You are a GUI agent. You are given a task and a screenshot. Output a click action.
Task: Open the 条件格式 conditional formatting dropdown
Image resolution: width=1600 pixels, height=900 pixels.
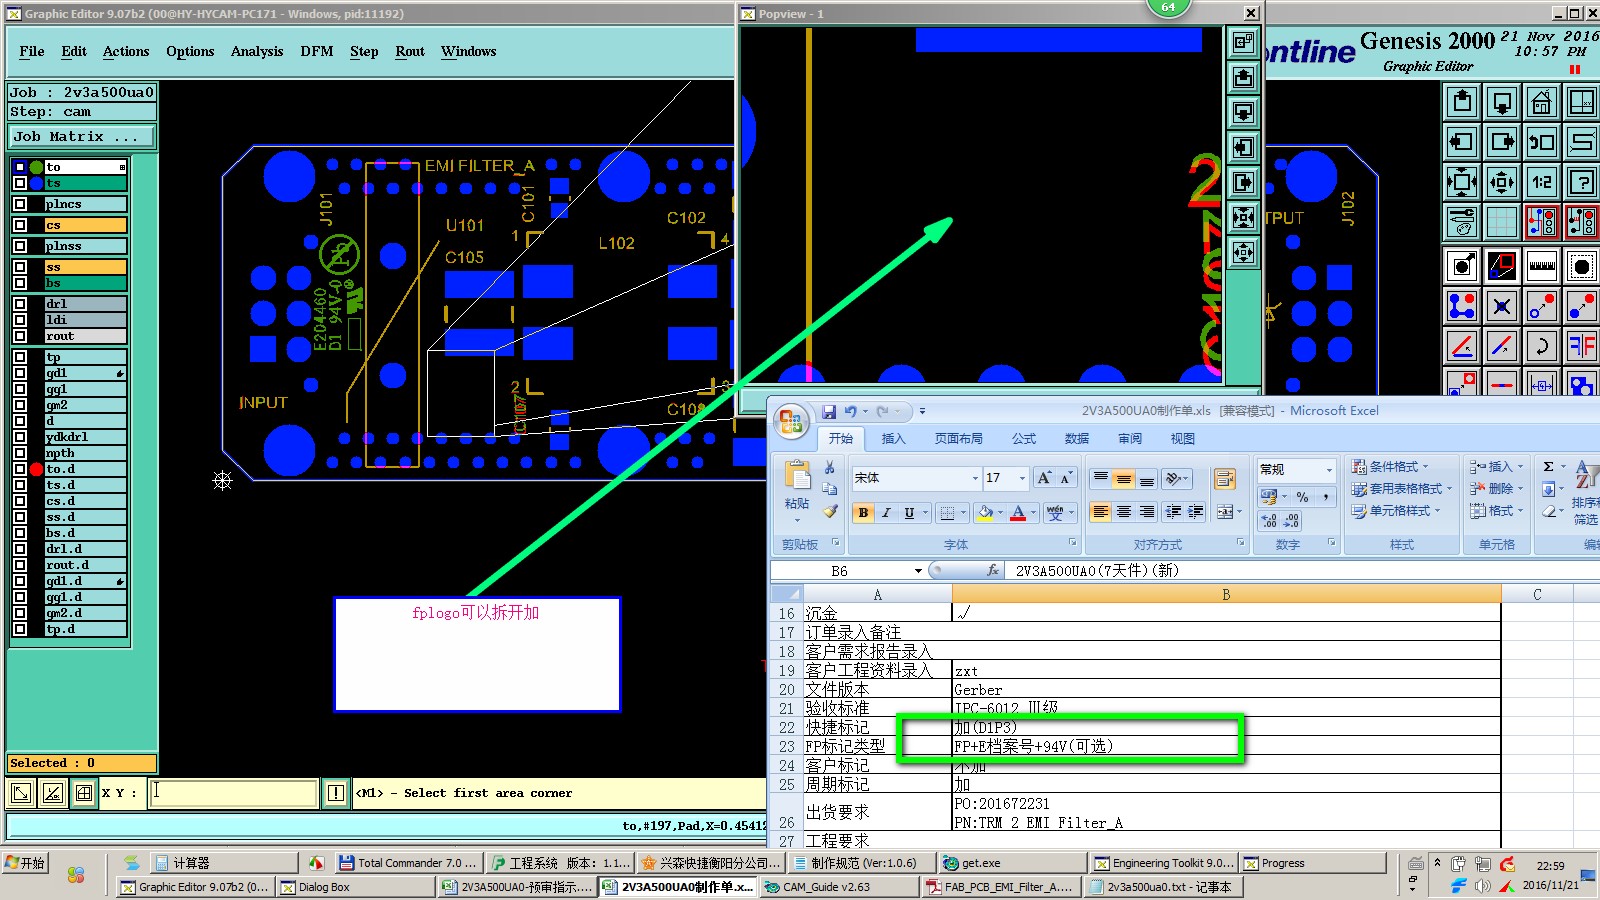tap(1389, 467)
